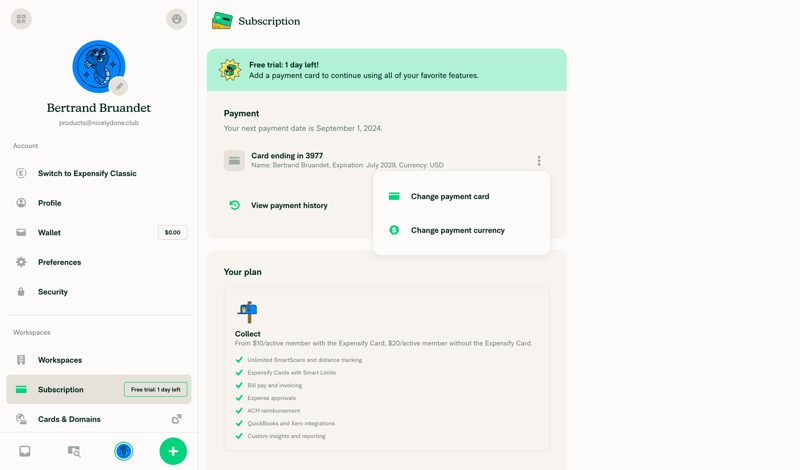Click the Security lock icon
Viewport: 800px width, 470px height.
pos(21,292)
